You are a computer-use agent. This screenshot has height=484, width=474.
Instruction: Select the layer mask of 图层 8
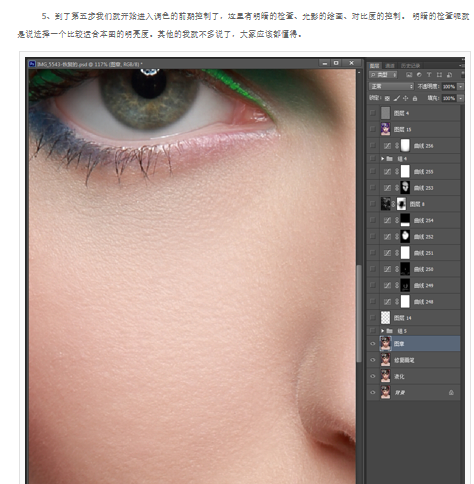pyautogui.click(x=402, y=204)
